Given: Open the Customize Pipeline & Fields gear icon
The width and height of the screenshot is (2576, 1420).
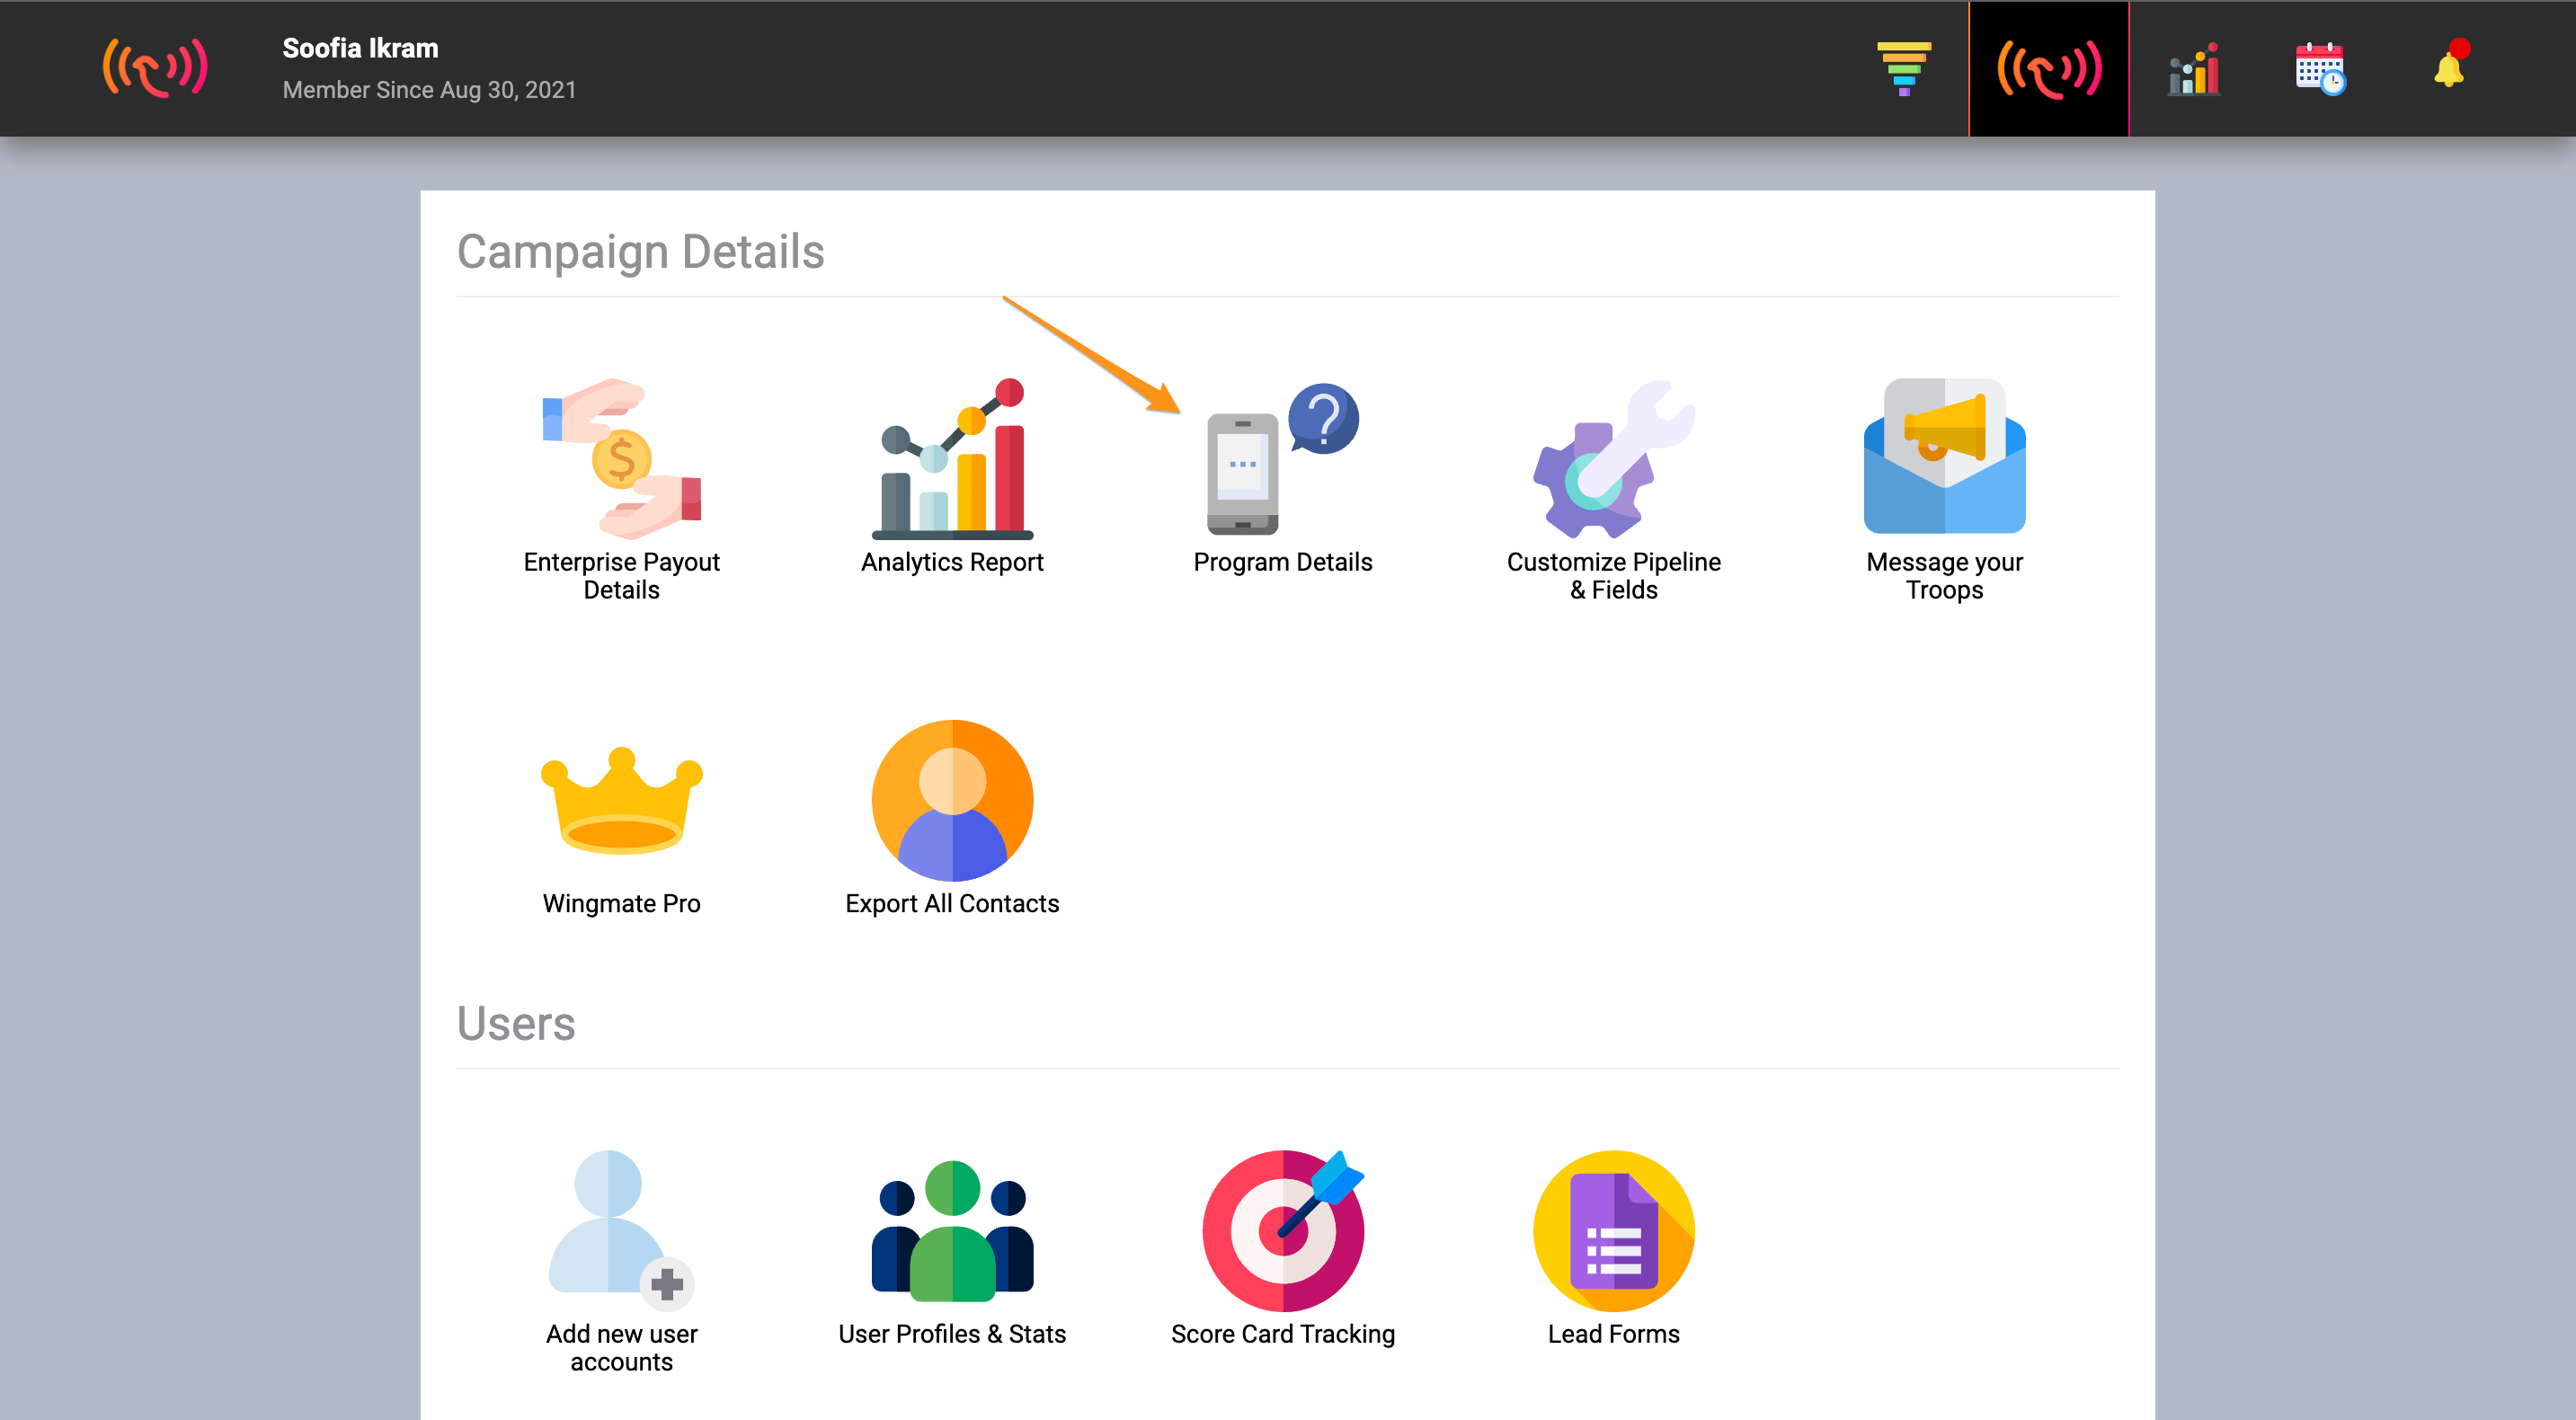Looking at the screenshot, I should tap(1613, 458).
